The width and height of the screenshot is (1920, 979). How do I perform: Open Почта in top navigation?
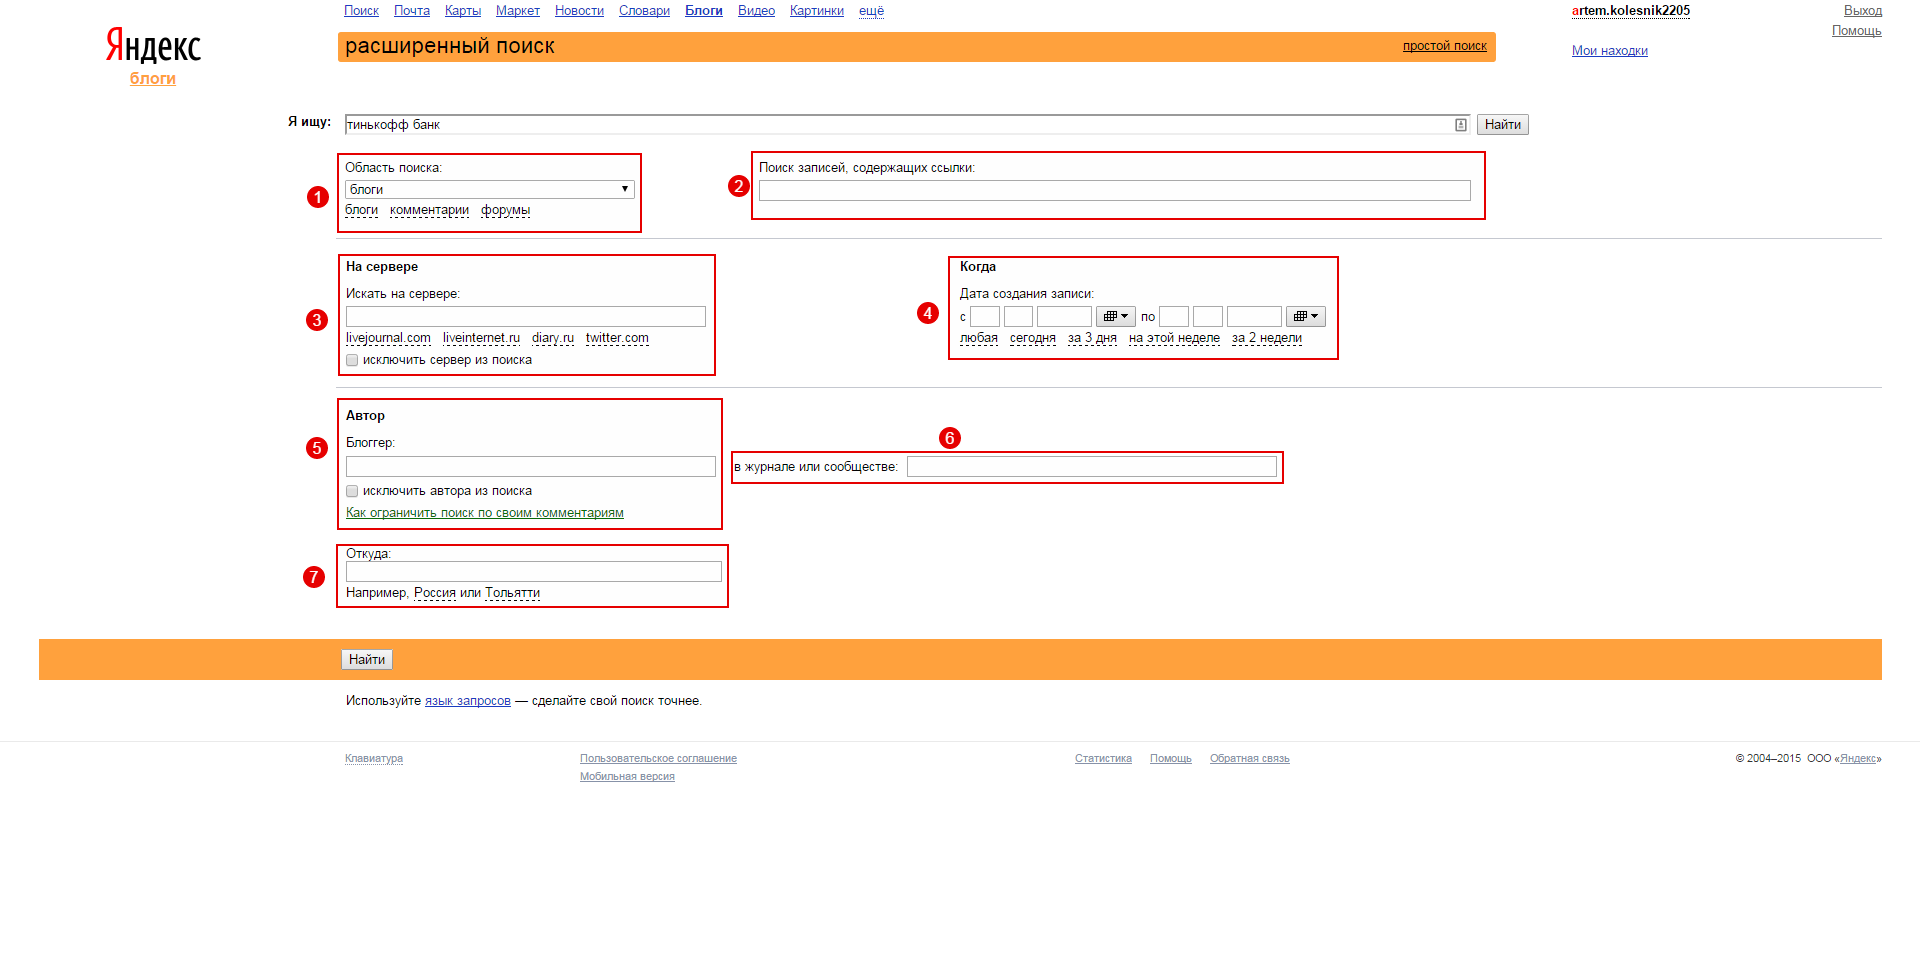[x=412, y=11]
